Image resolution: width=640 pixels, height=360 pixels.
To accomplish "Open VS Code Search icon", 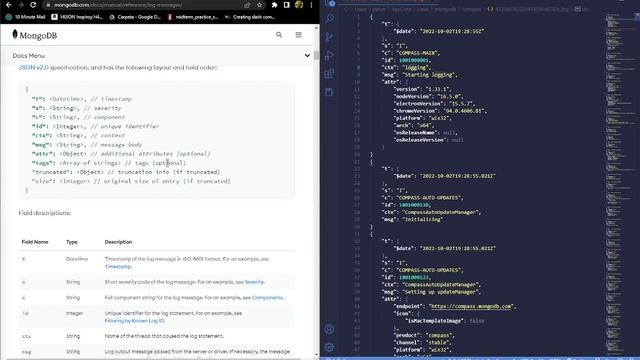I will pos(329,18).
